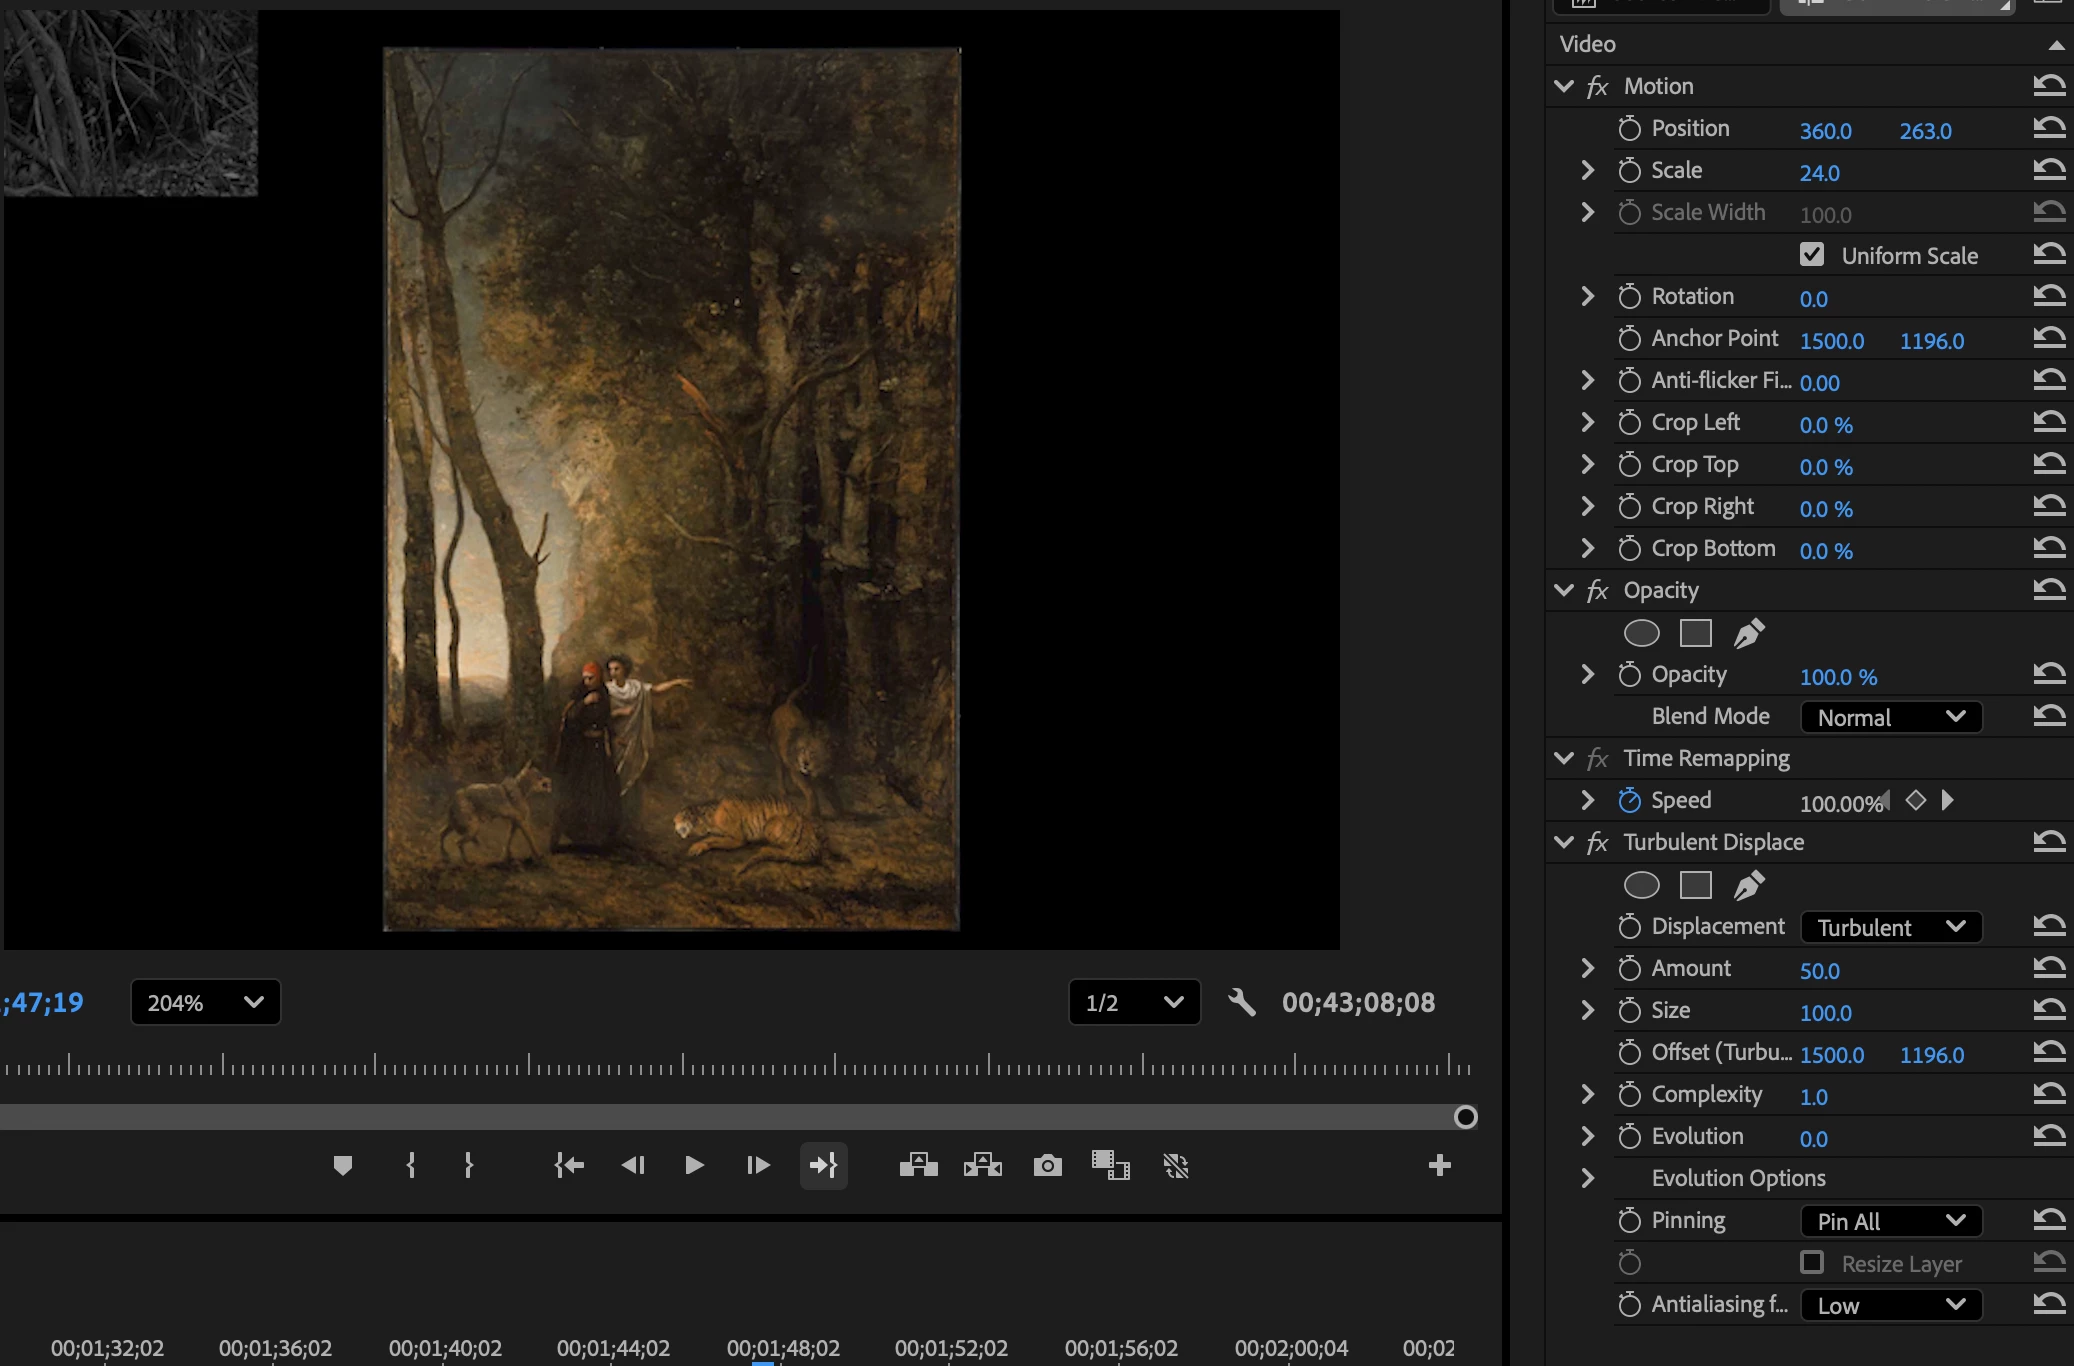
Task: Open the Blend Mode dropdown
Action: [1890, 717]
